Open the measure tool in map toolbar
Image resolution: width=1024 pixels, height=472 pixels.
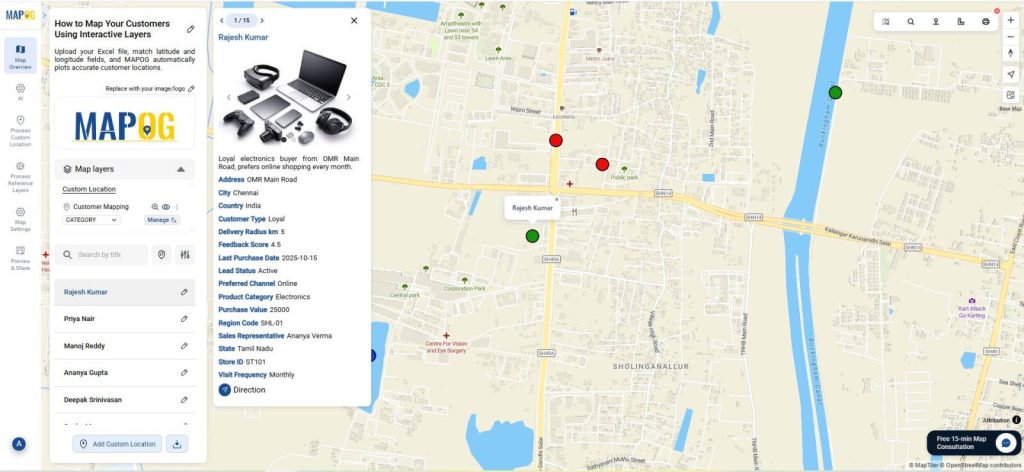tap(961, 22)
